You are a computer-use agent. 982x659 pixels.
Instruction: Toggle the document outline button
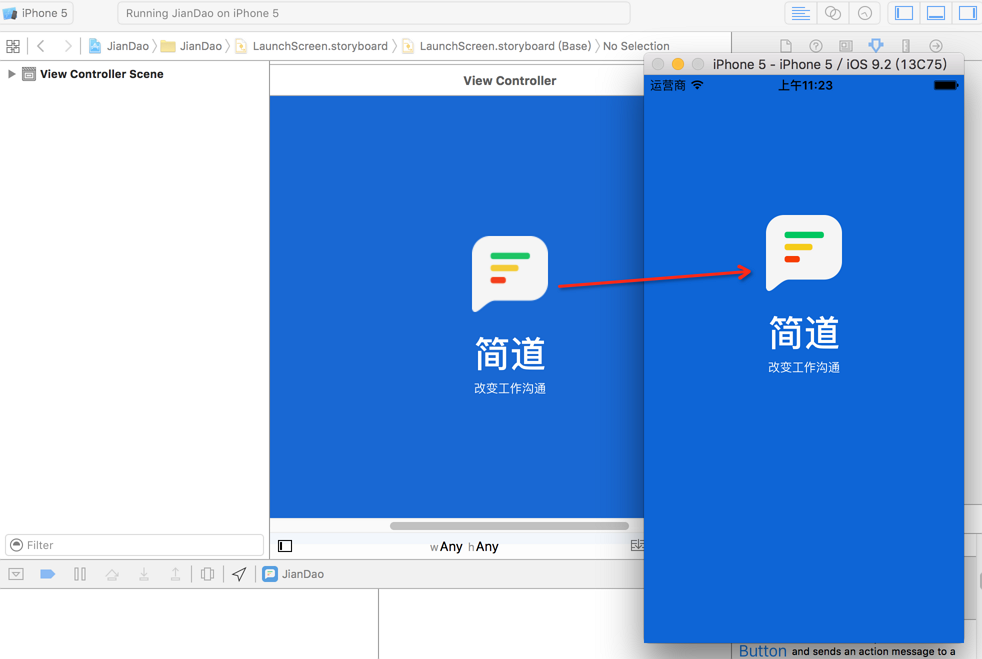(285, 546)
